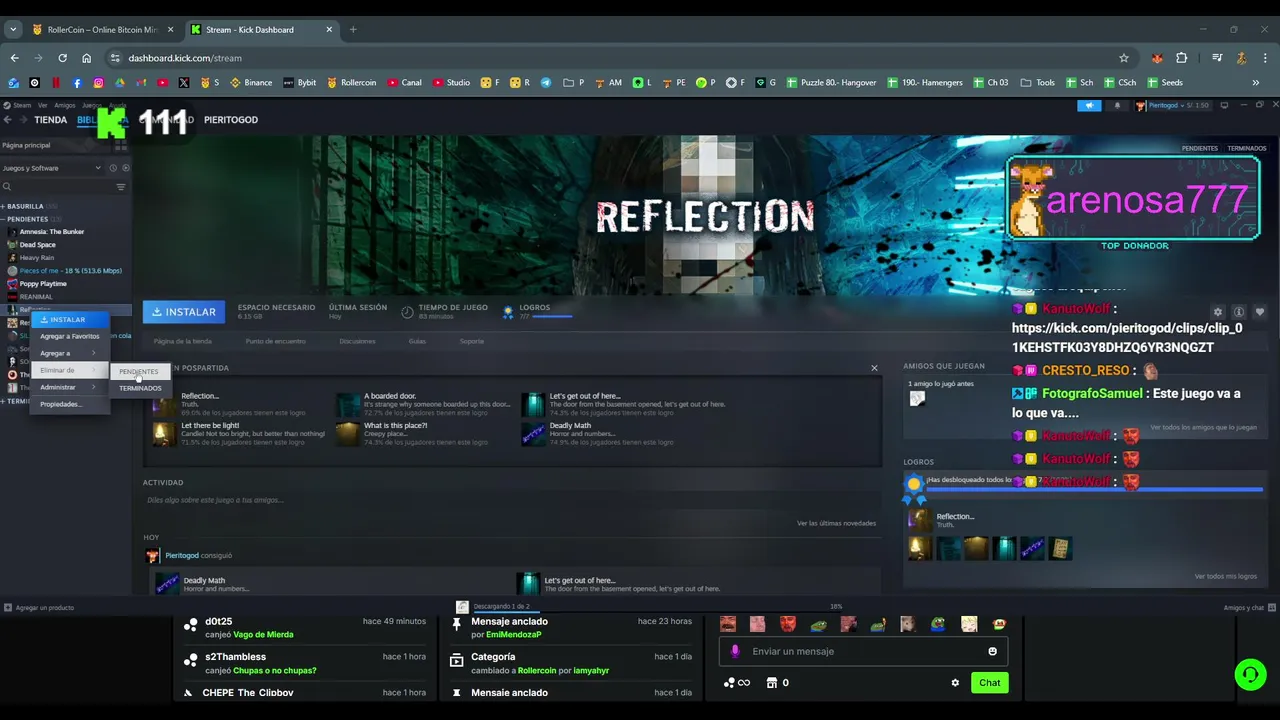The width and height of the screenshot is (1280, 720).
Task: Click the blue INSTALAR button for Reflection
Action: (183, 312)
